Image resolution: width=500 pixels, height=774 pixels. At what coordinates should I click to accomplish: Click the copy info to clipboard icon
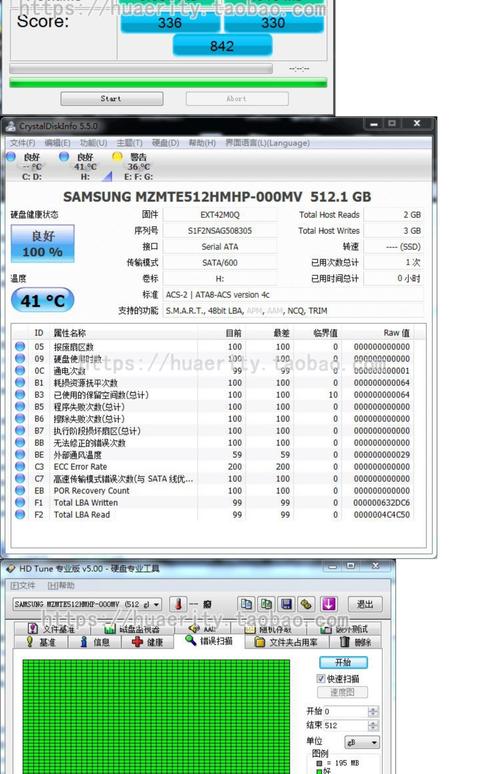pyautogui.click(x=246, y=604)
